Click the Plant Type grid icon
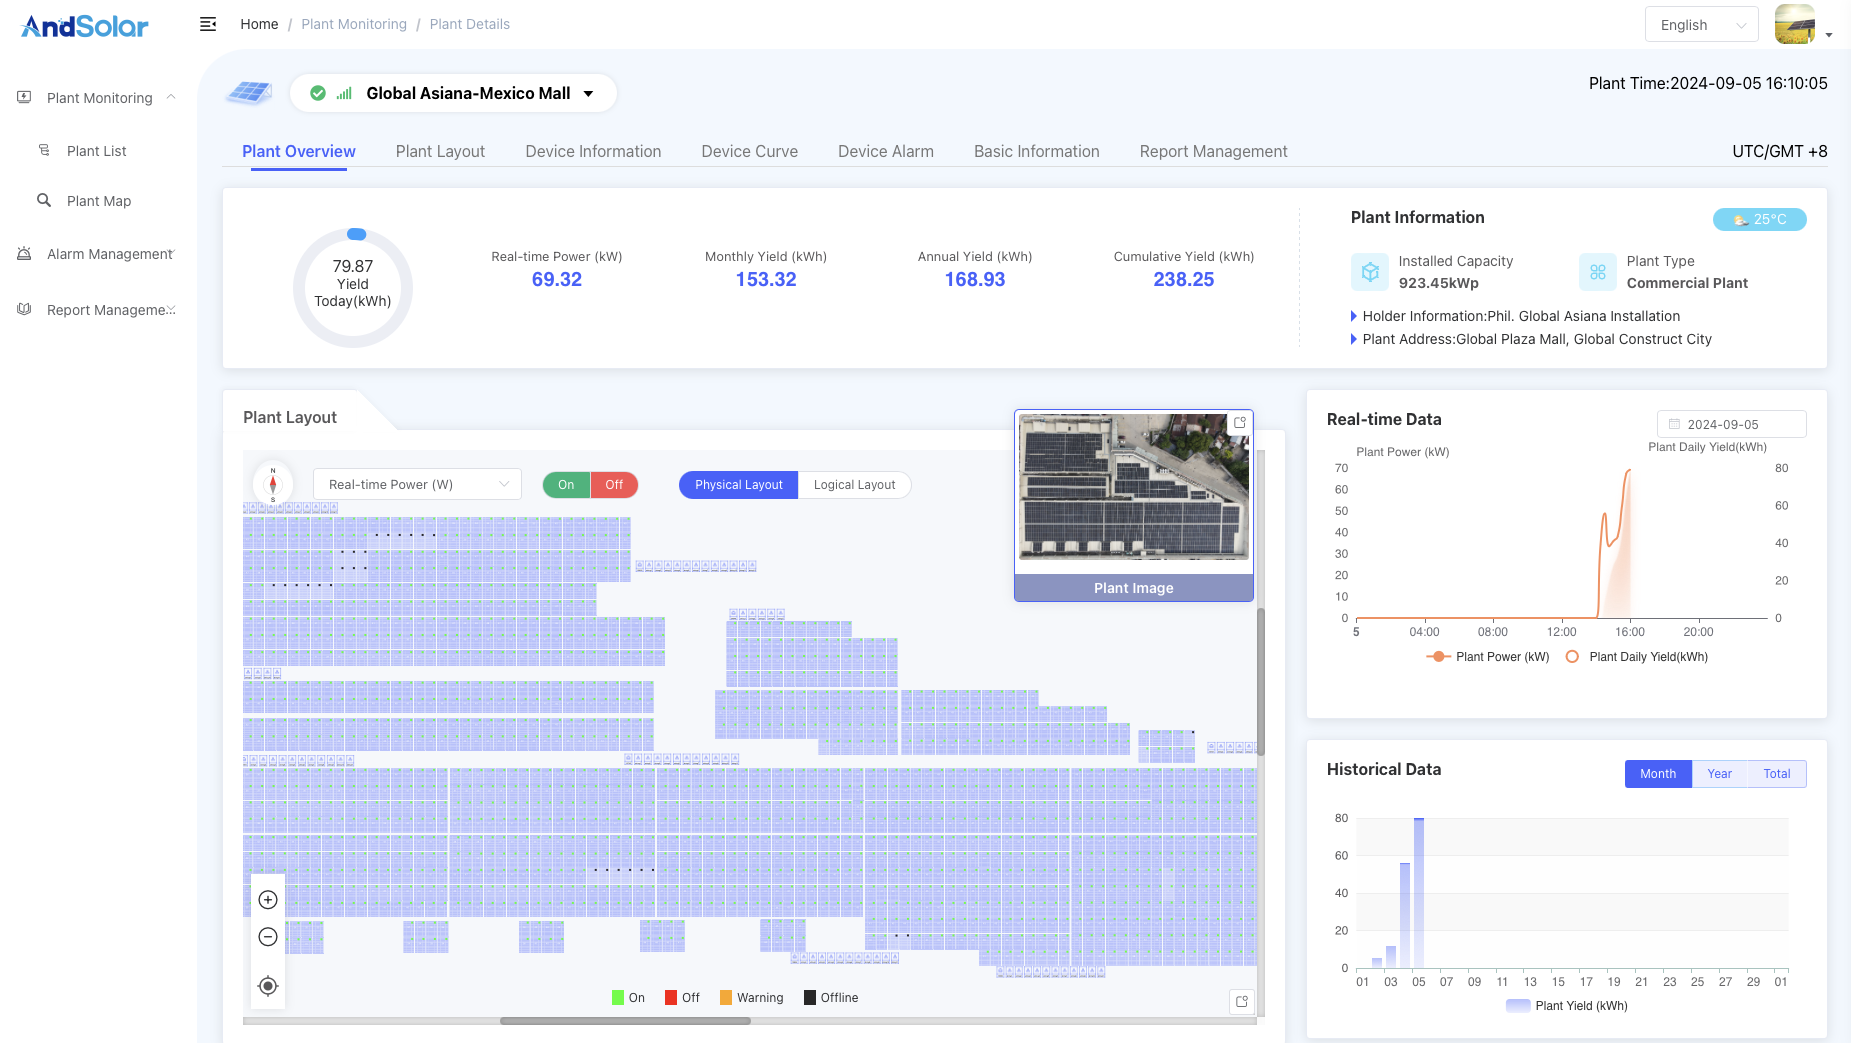1851x1043 pixels. (1597, 272)
